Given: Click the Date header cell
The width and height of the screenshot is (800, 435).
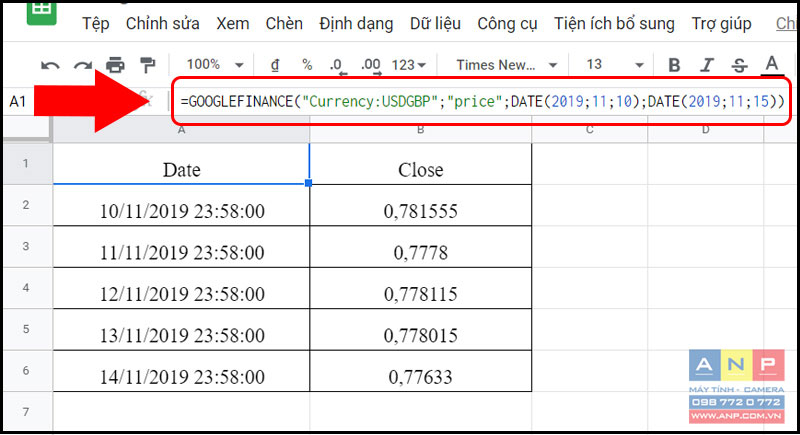Looking at the screenshot, I should tap(181, 164).
